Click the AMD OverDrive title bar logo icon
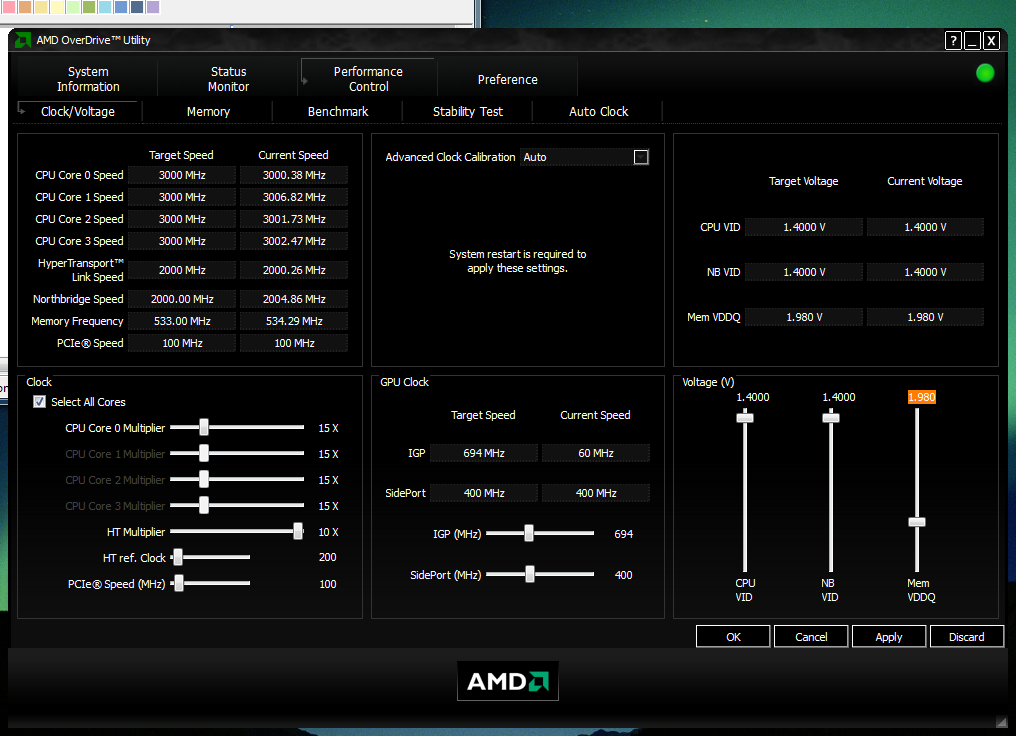 pos(22,40)
